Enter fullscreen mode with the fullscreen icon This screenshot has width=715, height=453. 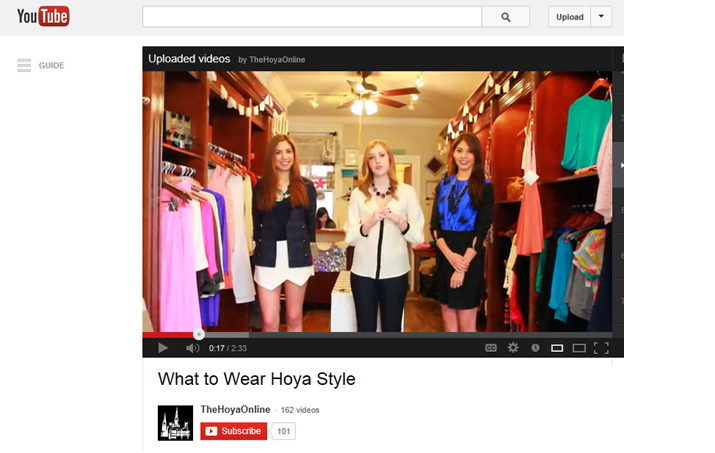point(601,348)
